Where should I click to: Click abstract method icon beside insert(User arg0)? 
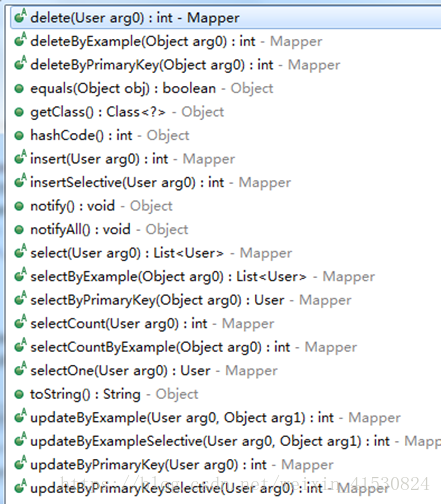20,157
